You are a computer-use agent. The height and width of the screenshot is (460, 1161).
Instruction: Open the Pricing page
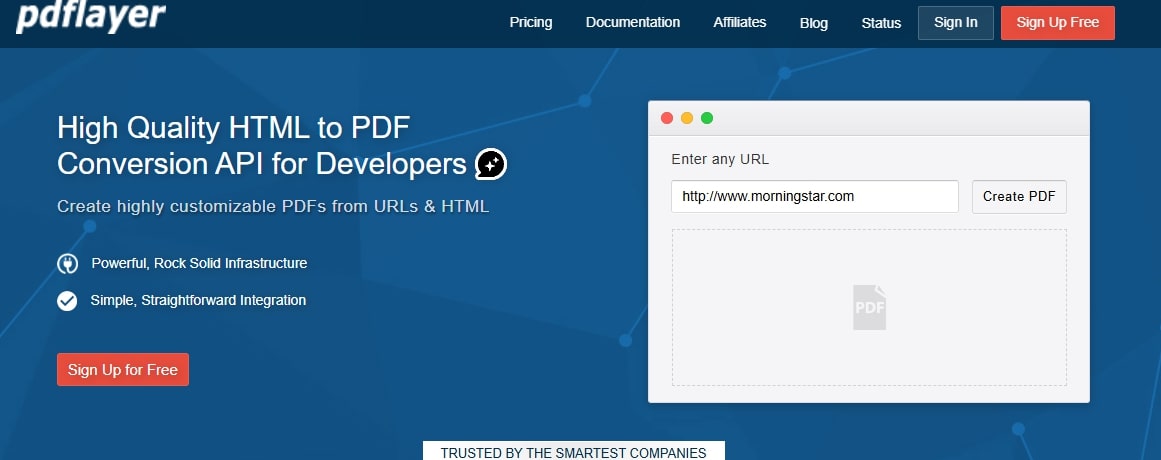(531, 22)
